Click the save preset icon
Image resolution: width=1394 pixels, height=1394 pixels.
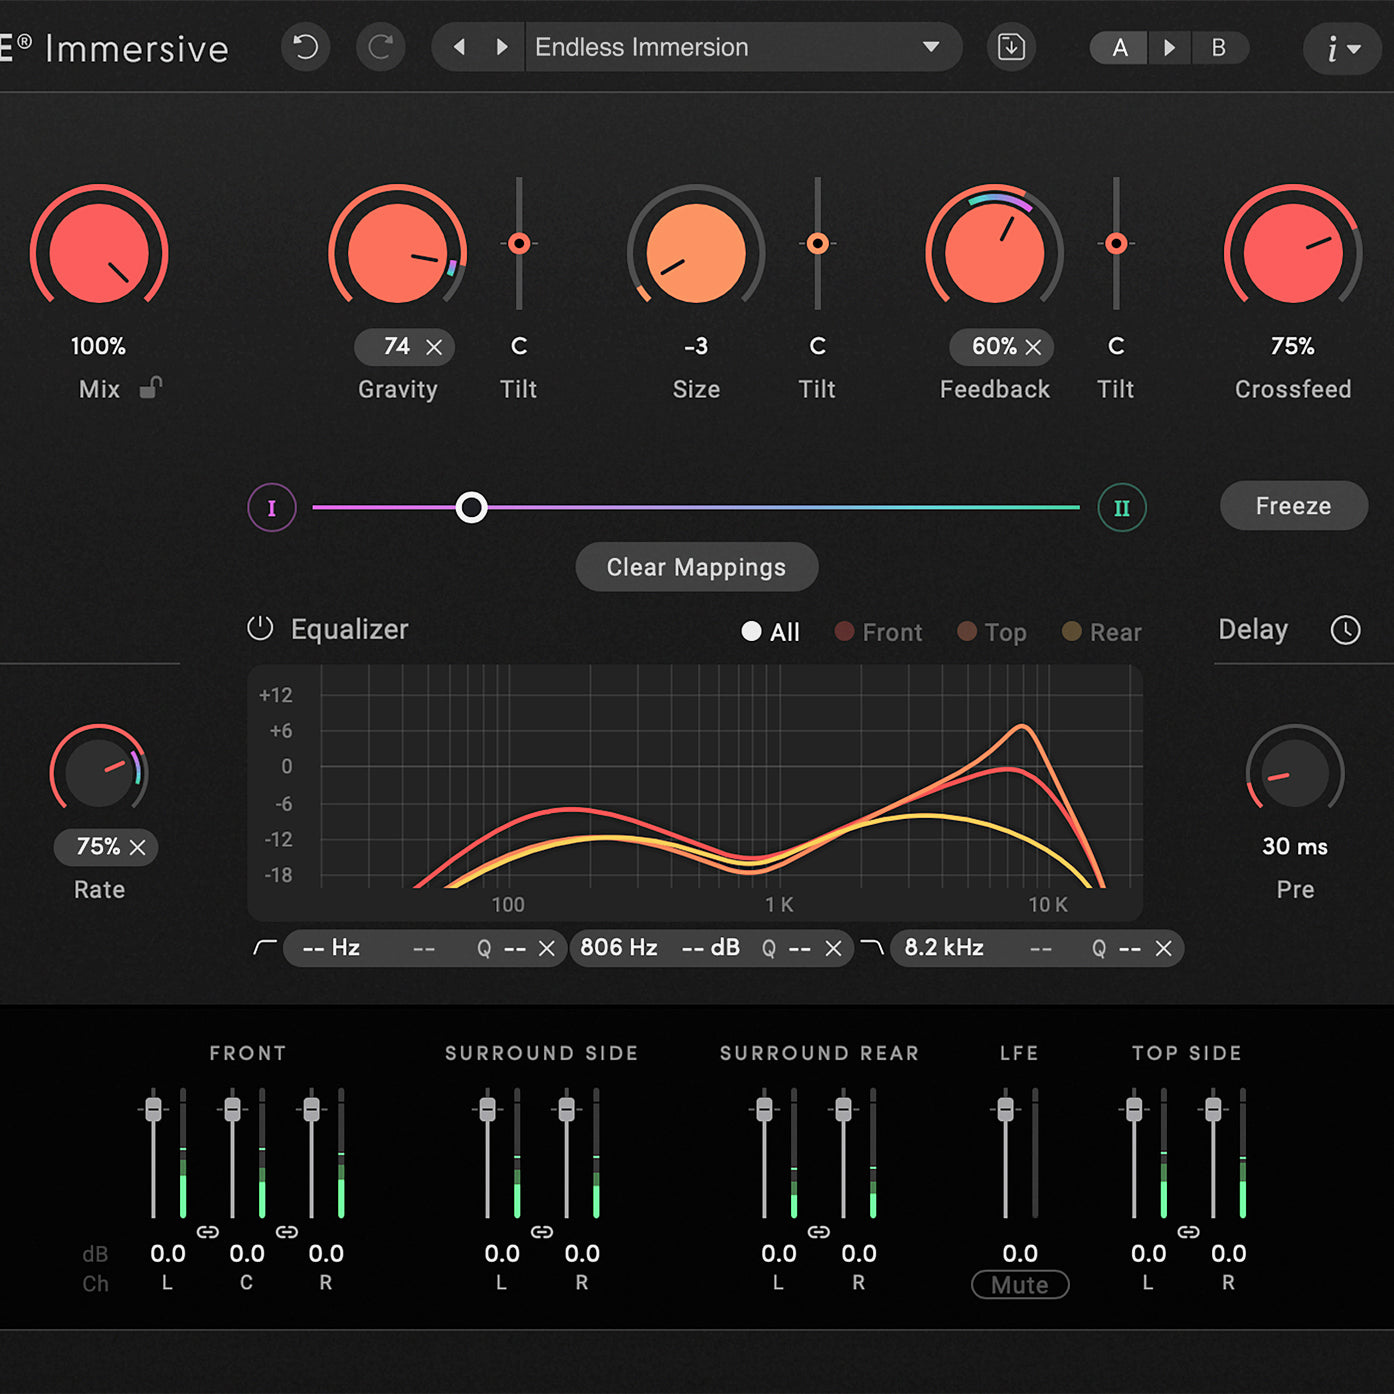coord(1010,46)
